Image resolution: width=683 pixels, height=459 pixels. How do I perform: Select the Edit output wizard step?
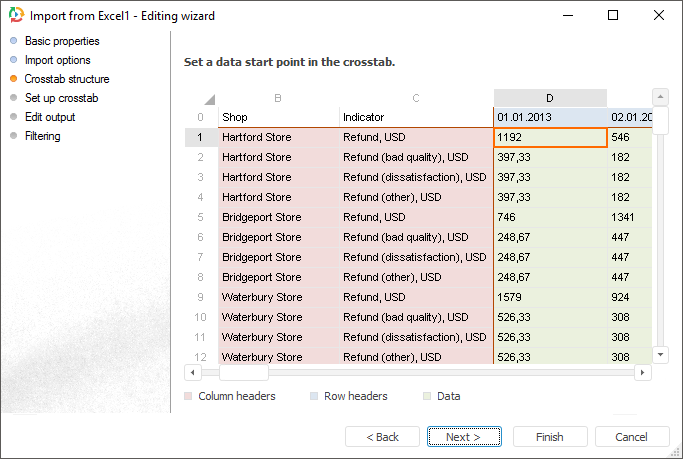coord(49,117)
